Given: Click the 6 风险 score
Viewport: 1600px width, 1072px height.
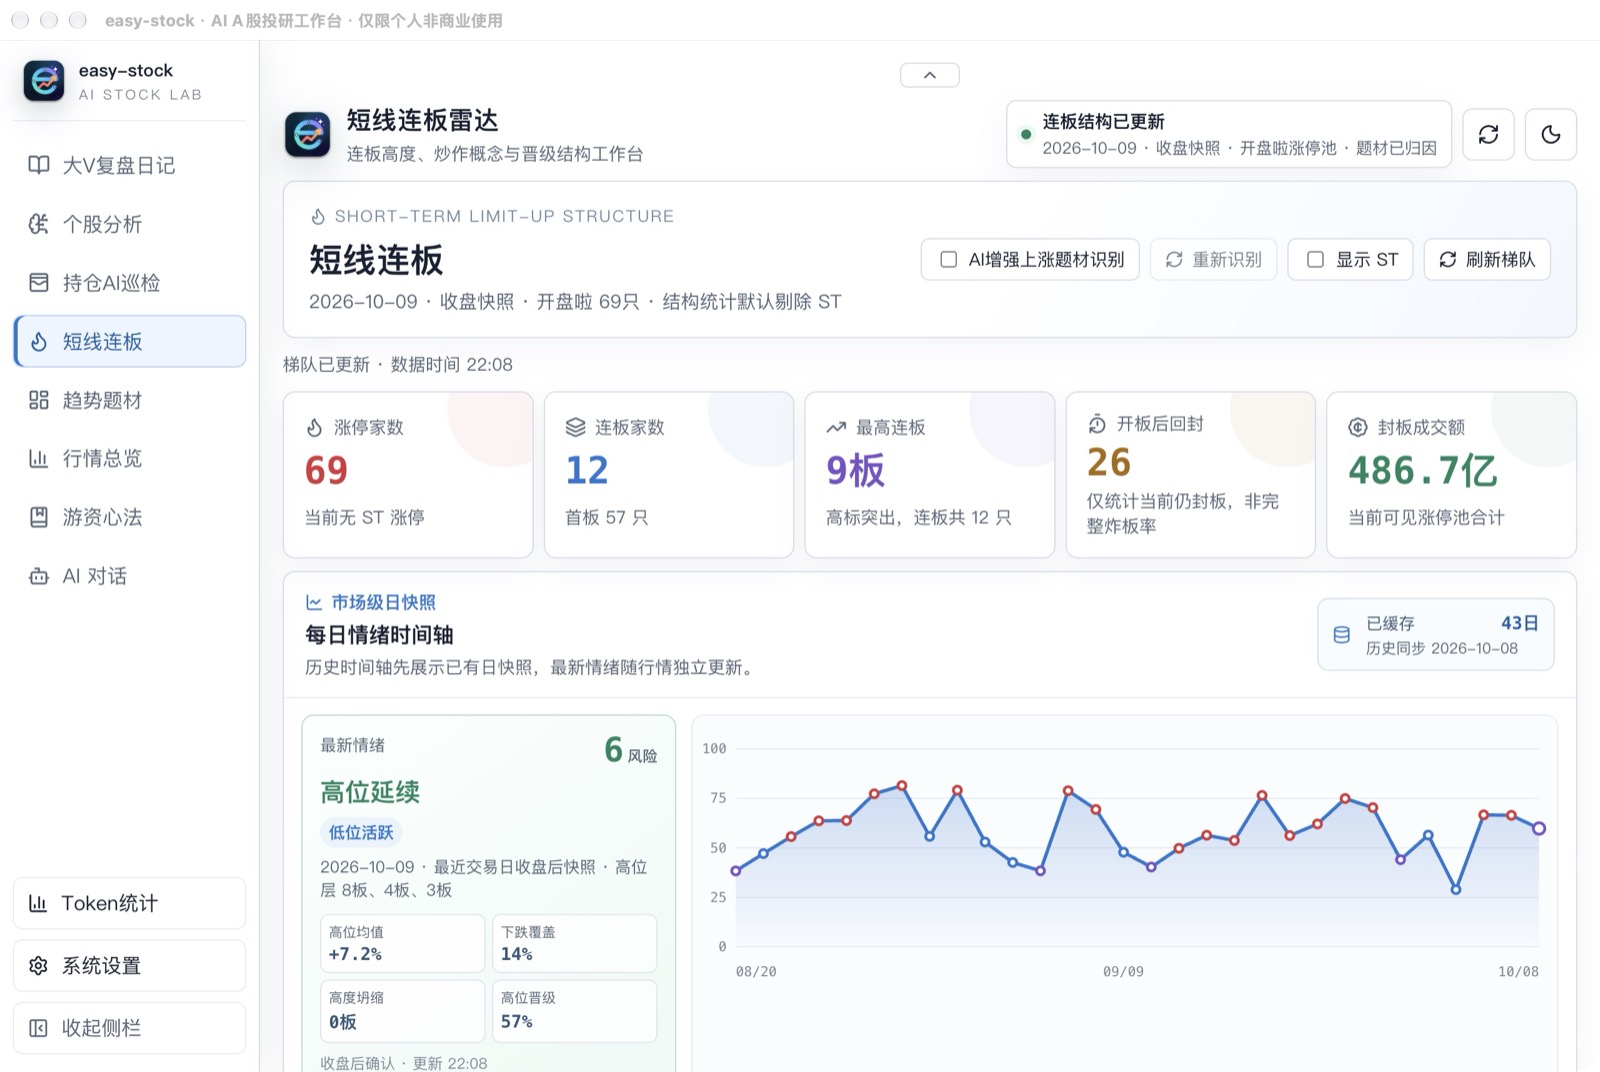Looking at the screenshot, I should tap(630, 750).
